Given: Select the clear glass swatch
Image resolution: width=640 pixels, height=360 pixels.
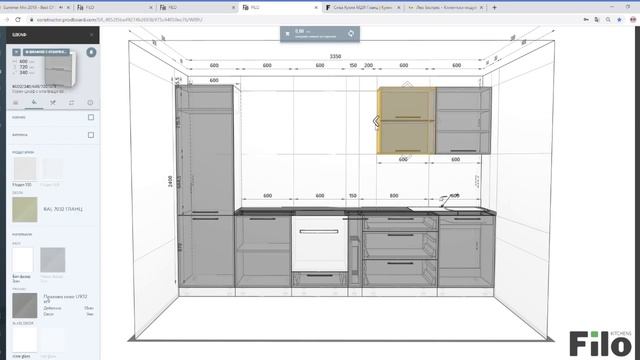Looking at the screenshot, I should click(x=25, y=340).
